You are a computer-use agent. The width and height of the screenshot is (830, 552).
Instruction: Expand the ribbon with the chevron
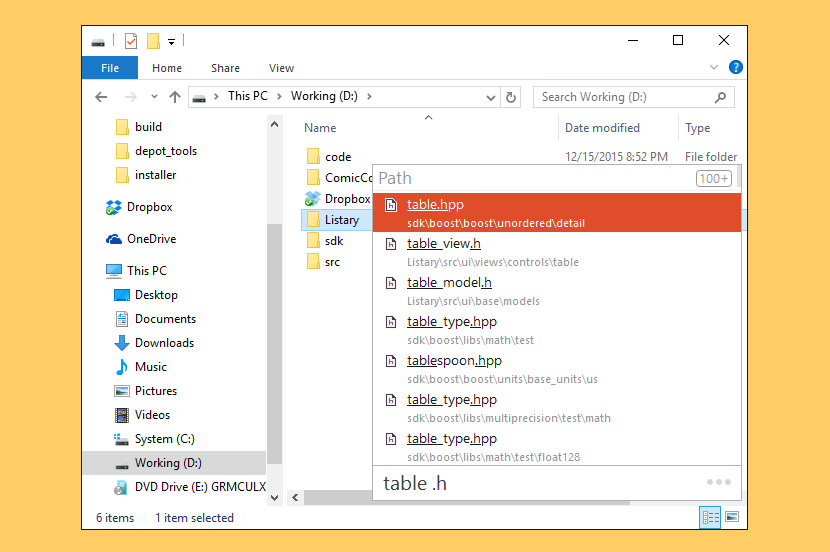pyautogui.click(x=714, y=68)
